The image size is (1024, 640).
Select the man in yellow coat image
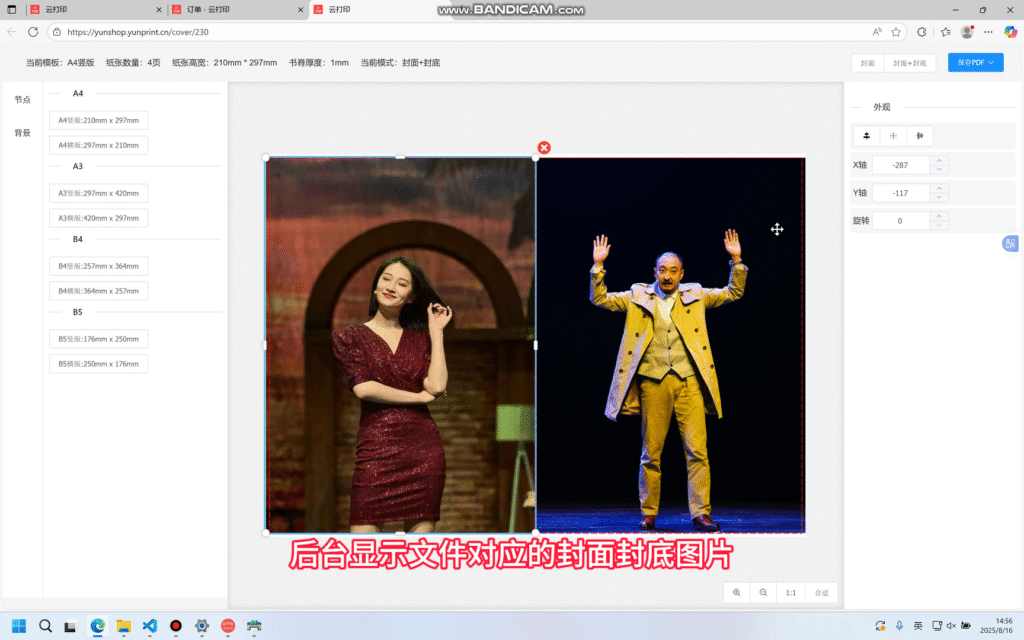[671, 345]
